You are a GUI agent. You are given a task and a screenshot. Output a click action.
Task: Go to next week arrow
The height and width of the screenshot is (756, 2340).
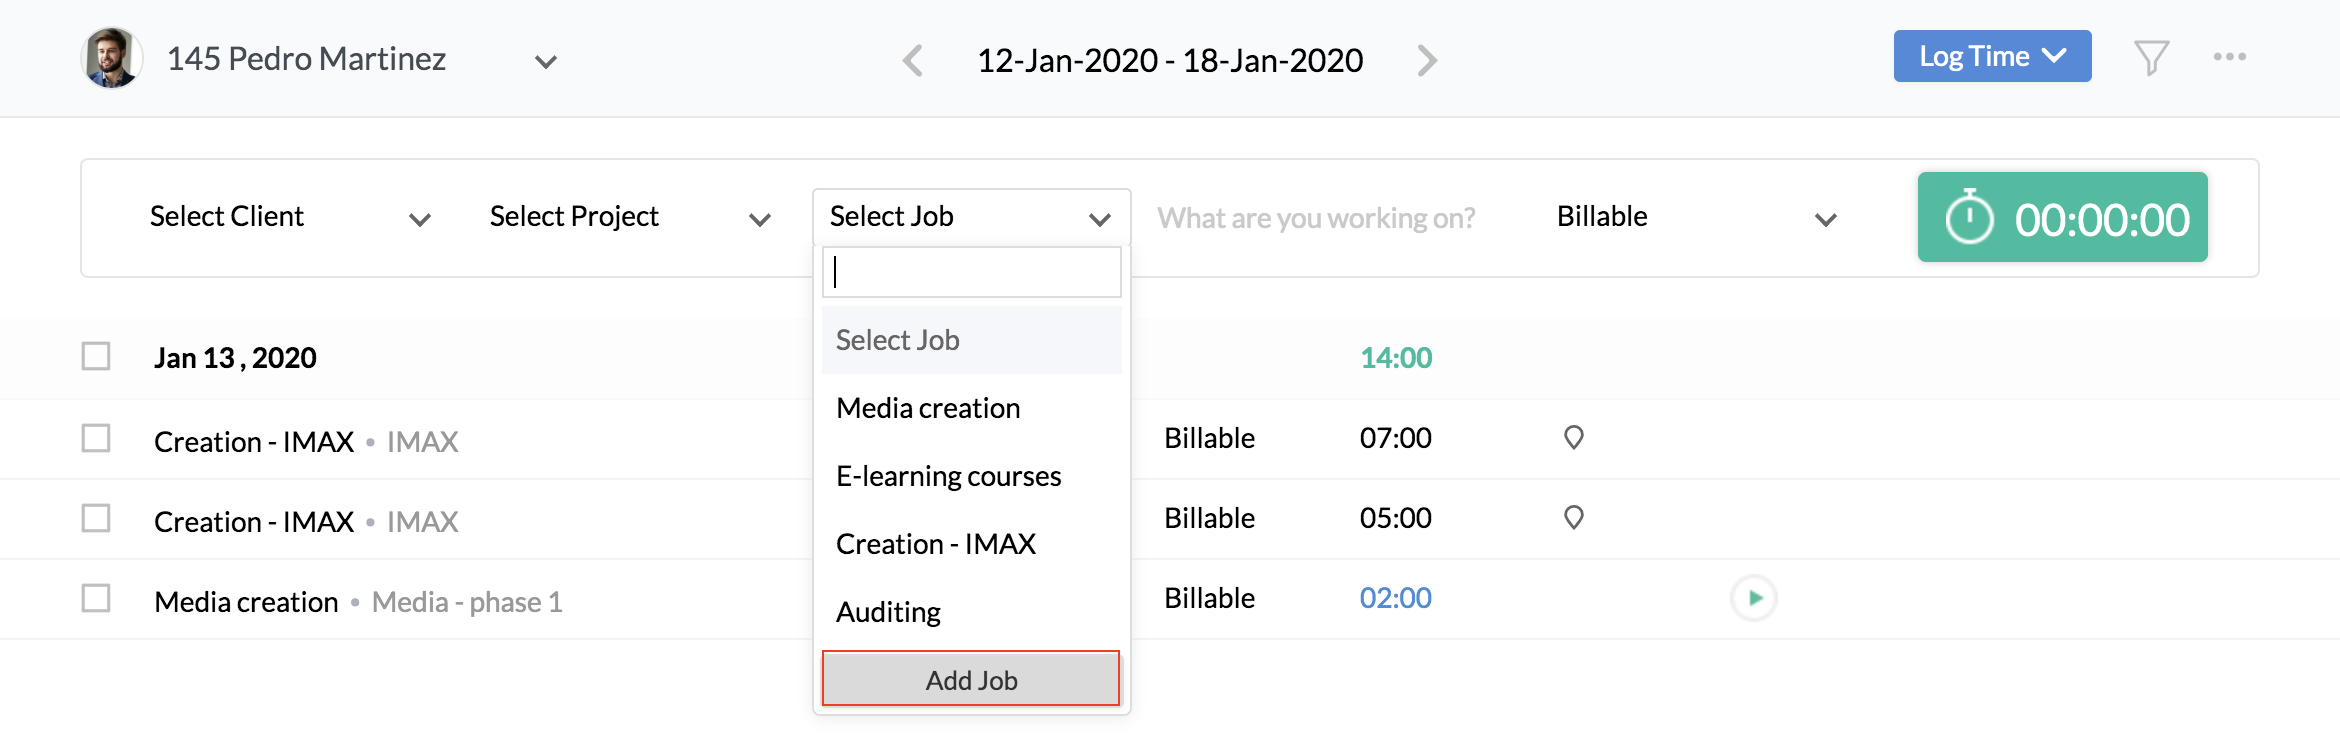click(x=1427, y=61)
